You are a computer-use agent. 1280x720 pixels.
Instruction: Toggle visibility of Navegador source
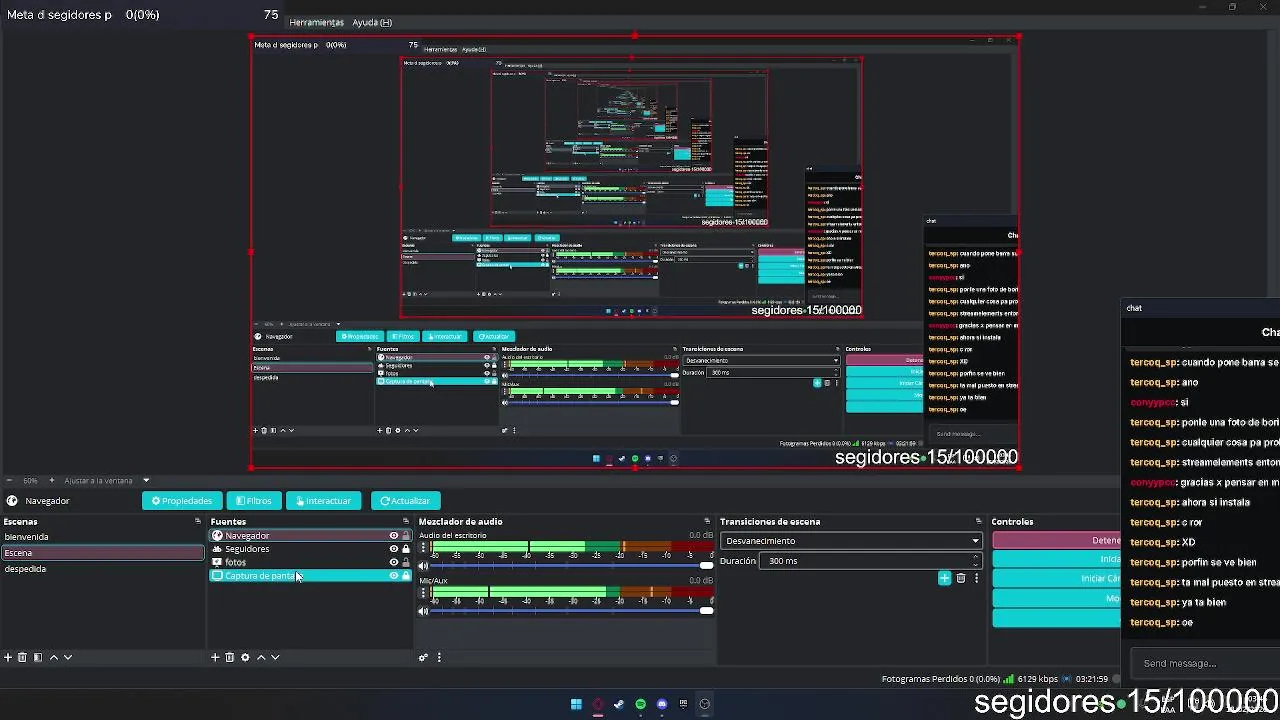[x=393, y=536]
